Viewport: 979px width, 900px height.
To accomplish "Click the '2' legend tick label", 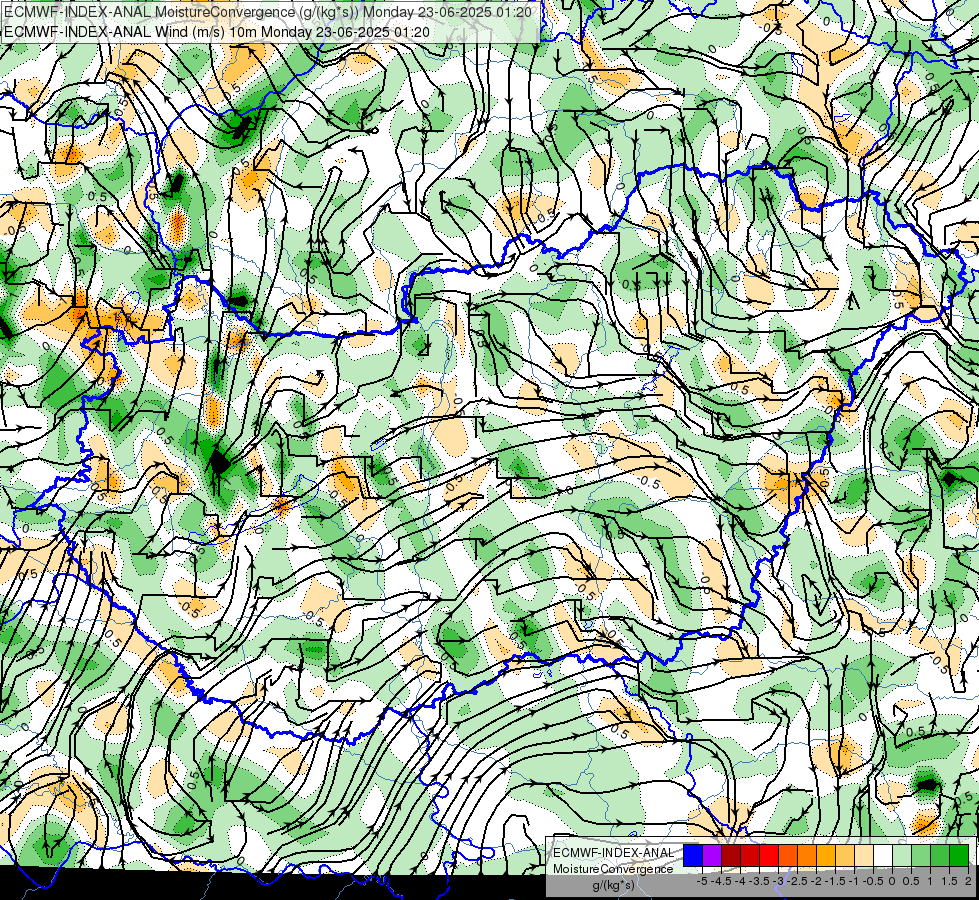I will [968, 881].
